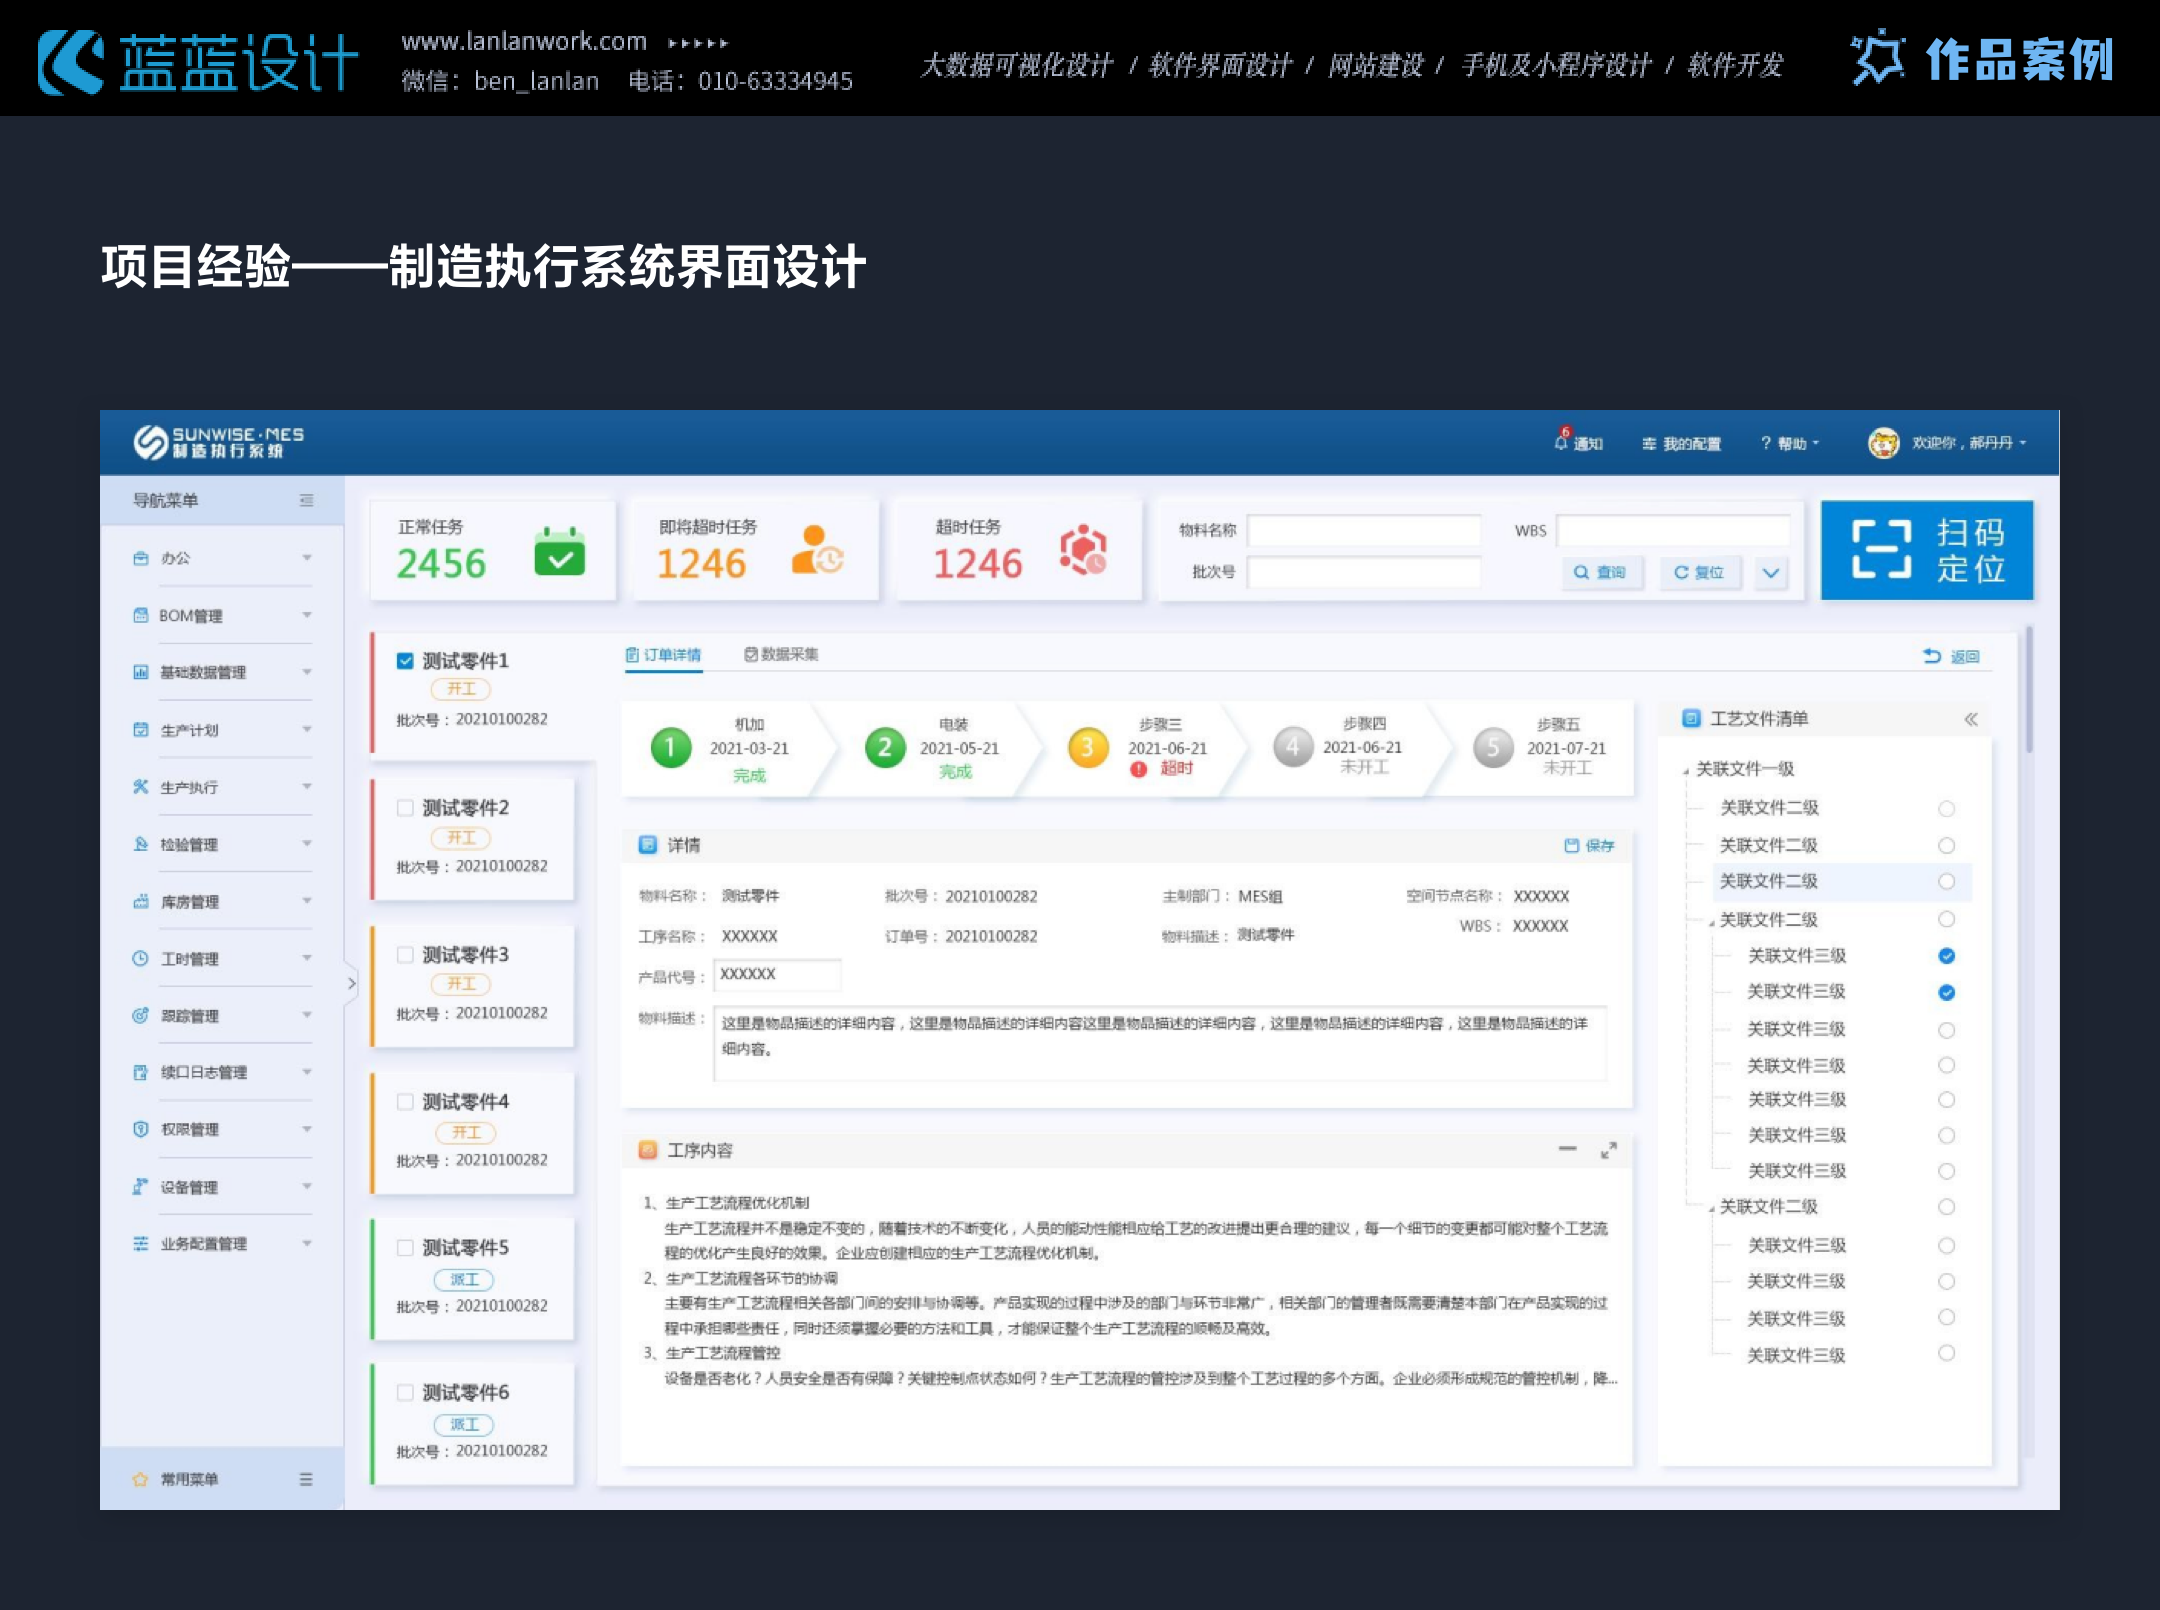Viewport: 2160px width, 1610px height.
Task: Click the user avatar icon in header
Action: [1883, 442]
